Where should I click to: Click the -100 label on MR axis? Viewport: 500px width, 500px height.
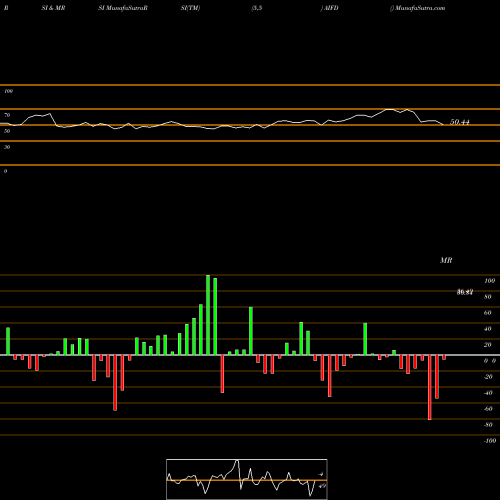490,441
